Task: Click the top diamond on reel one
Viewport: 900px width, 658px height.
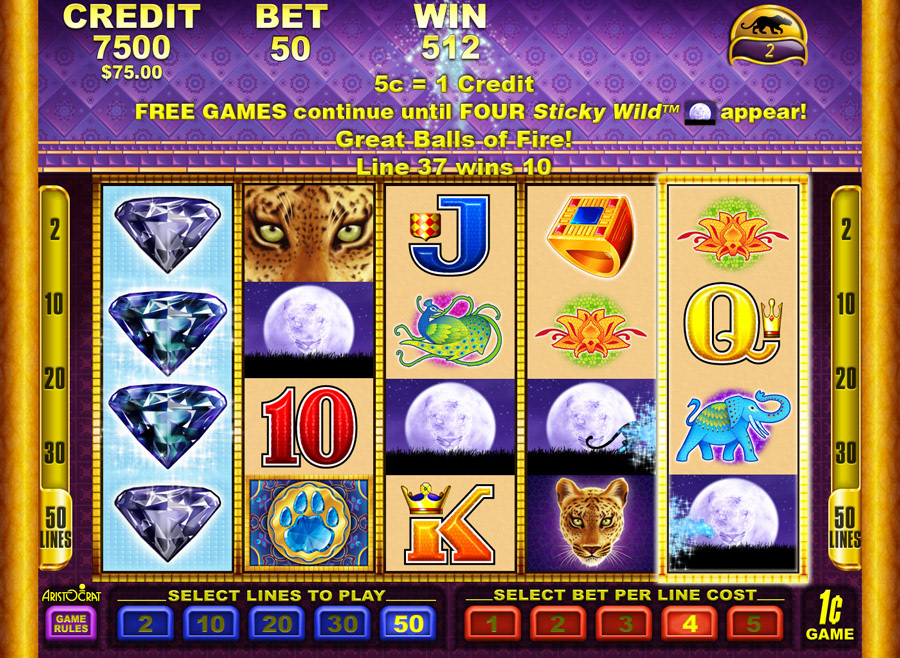Action: (x=168, y=233)
